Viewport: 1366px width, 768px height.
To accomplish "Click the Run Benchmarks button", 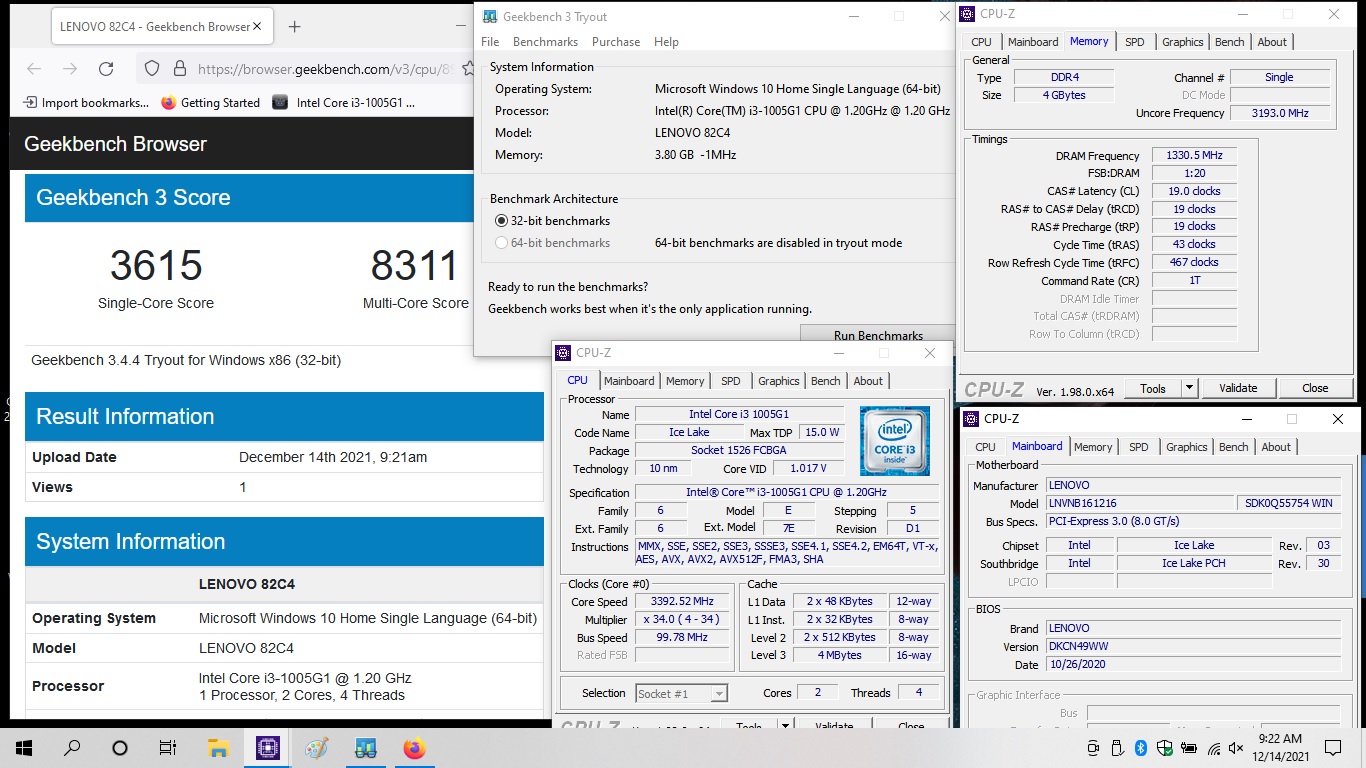I will coord(878,336).
